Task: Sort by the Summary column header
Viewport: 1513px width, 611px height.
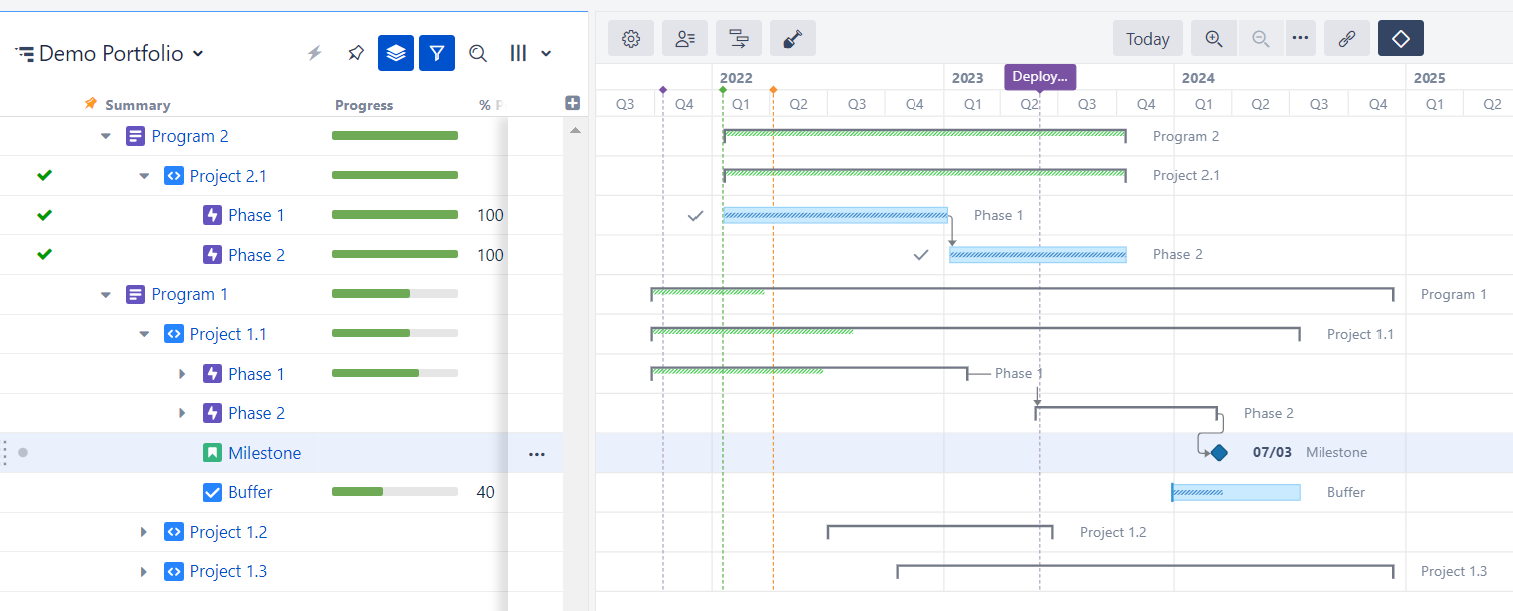Action: 137,105
